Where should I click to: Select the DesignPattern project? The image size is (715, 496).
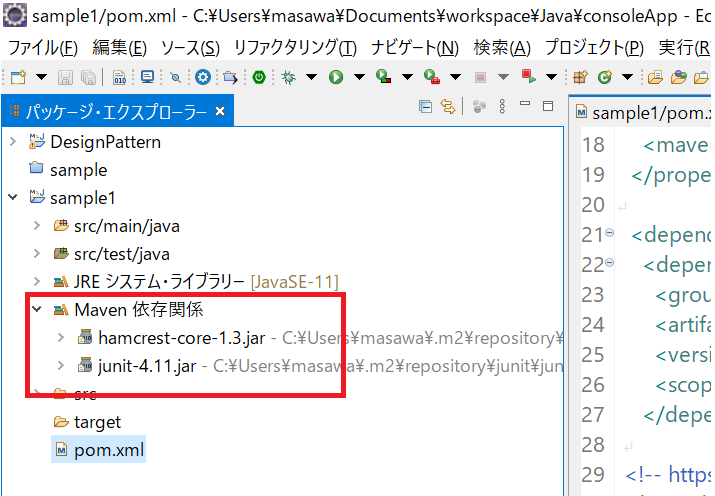(105, 142)
